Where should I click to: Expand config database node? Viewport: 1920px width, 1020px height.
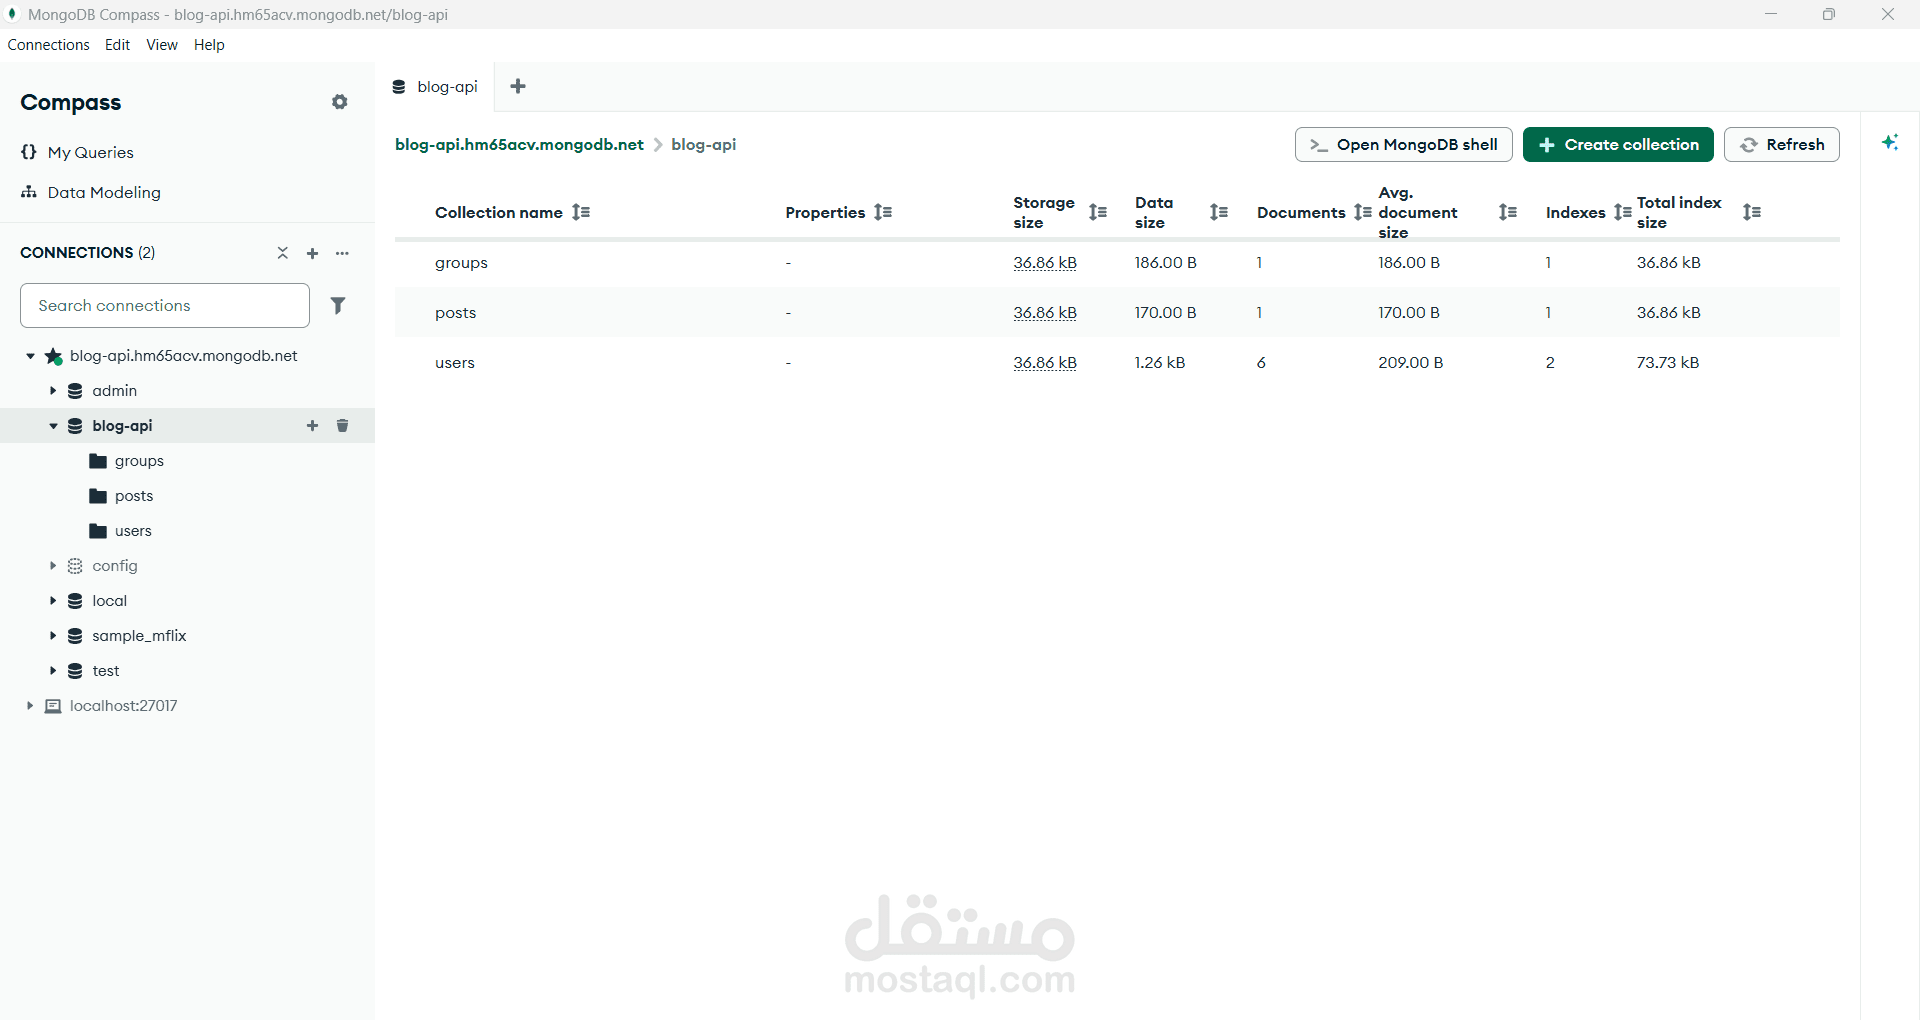(53, 566)
